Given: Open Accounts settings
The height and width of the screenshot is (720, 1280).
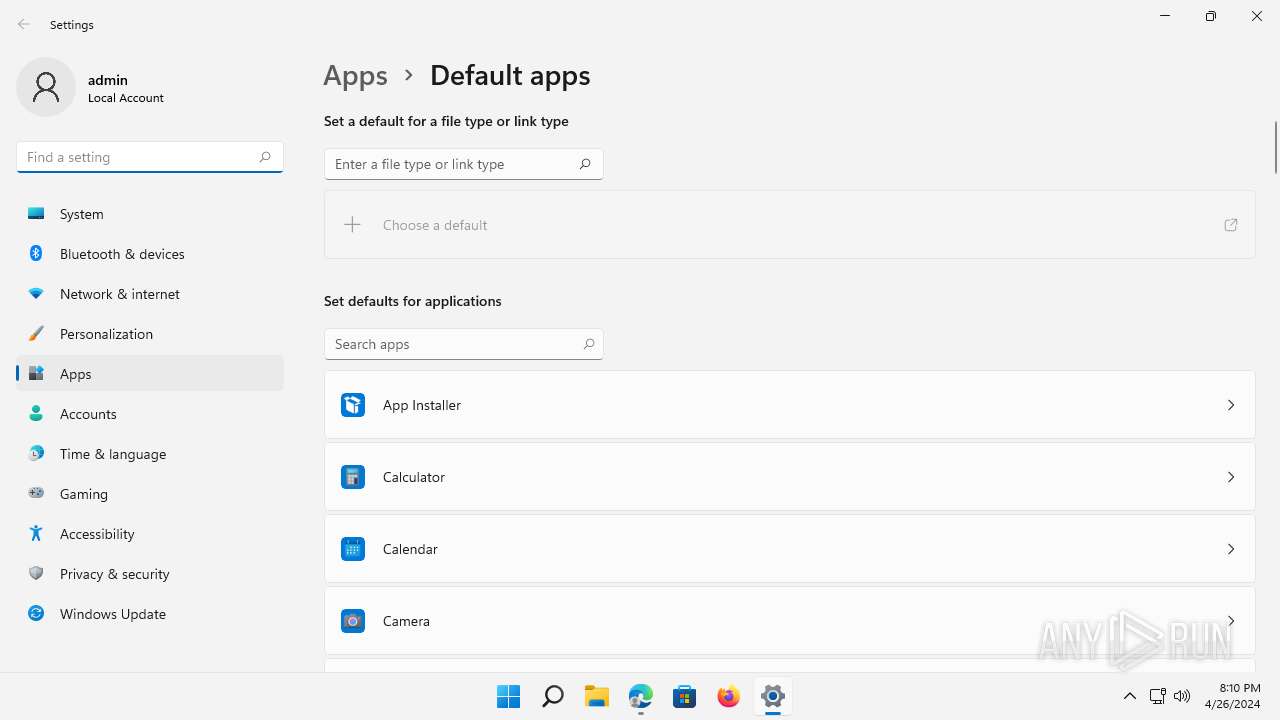Looking at the screenshot, I should click(x=150, y=414).
